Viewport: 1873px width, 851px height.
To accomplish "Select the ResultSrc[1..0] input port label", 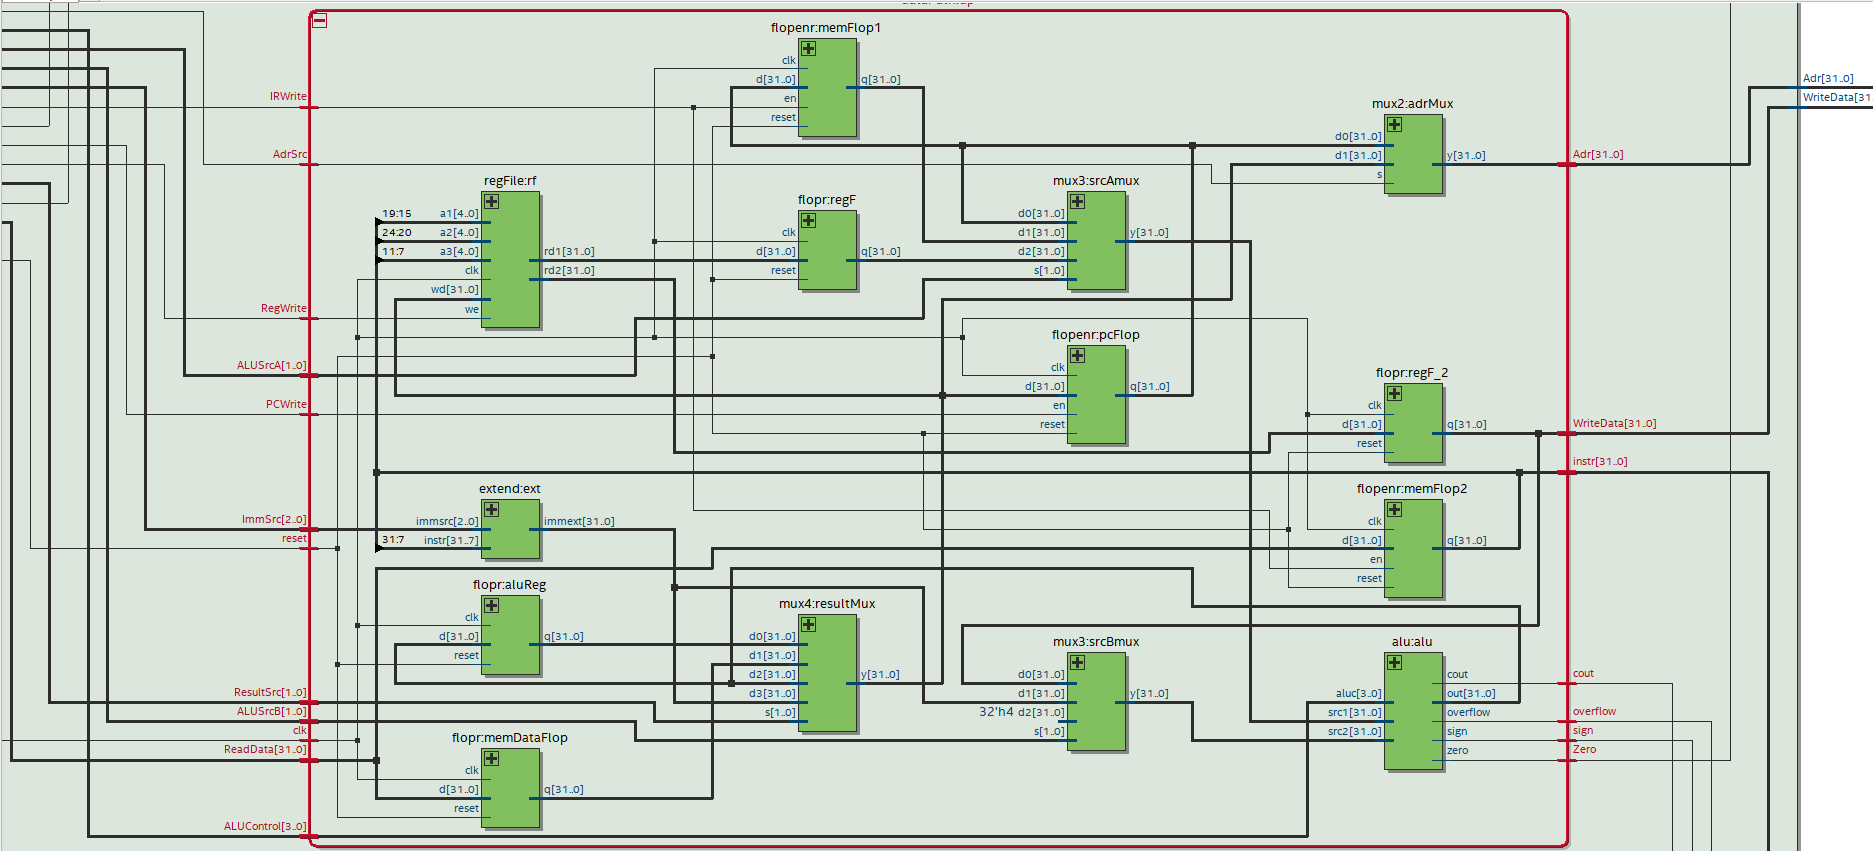I will coord(270,693).
